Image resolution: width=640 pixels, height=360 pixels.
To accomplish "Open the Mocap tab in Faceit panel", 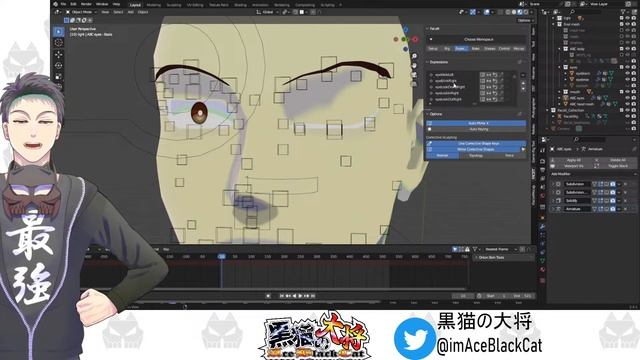I will (x=519, y=49).
